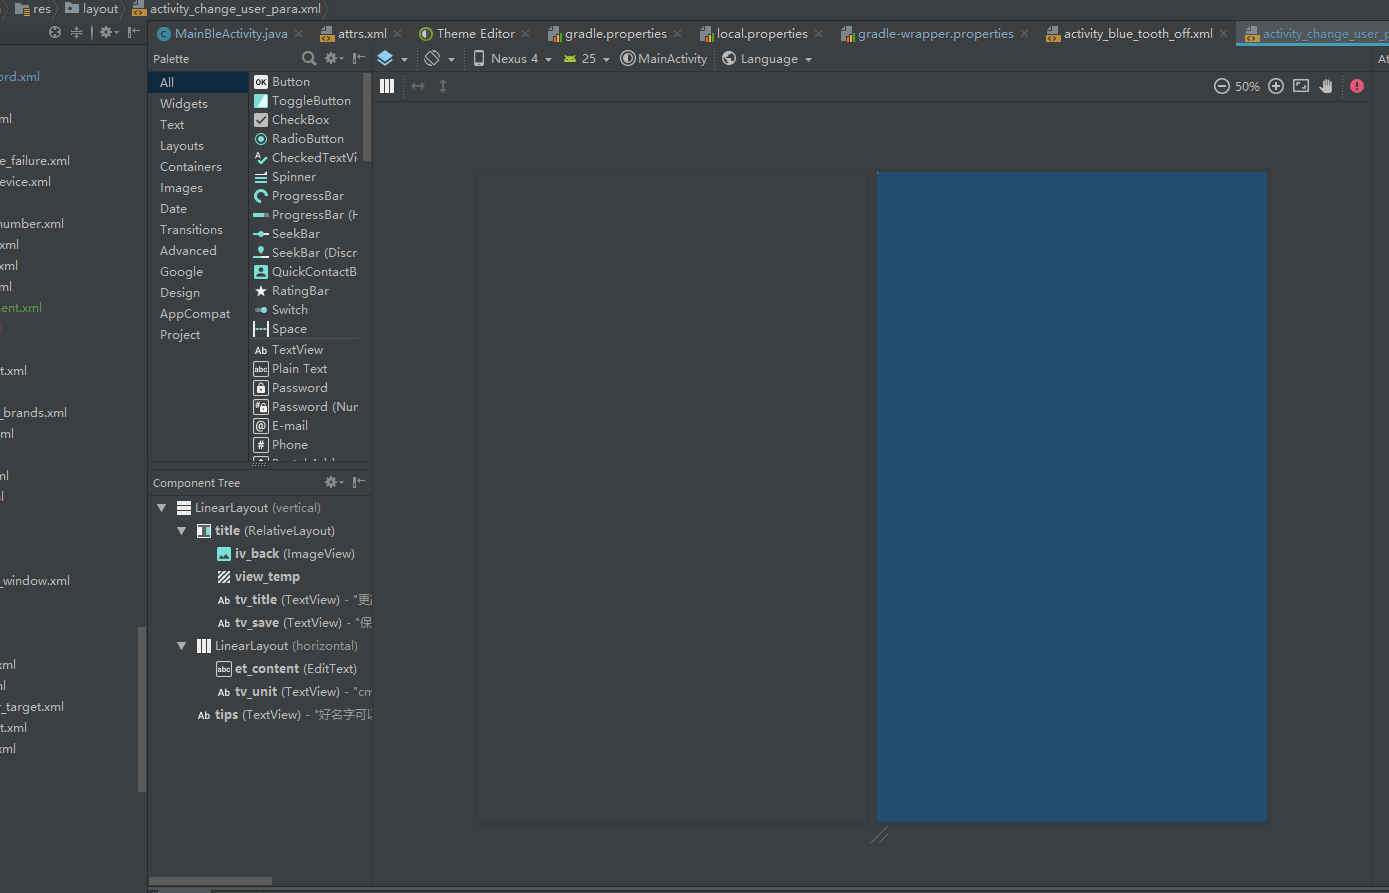Click the MainActivity theme button
The width and height of the screenshot is (1389, 893).
point(664,59)
